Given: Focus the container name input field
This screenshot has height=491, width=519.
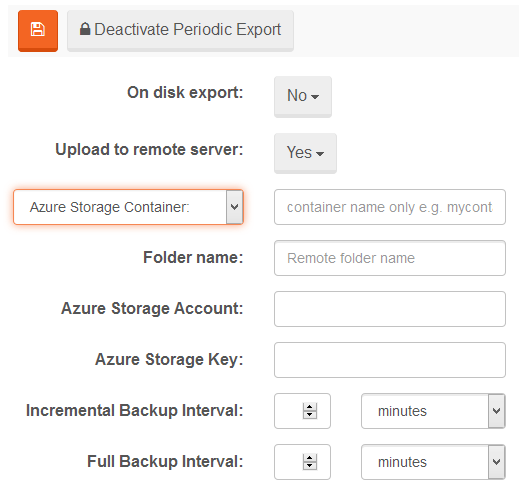Looking at the screenshot, I should pyautogui.click(x=390, y=207).
